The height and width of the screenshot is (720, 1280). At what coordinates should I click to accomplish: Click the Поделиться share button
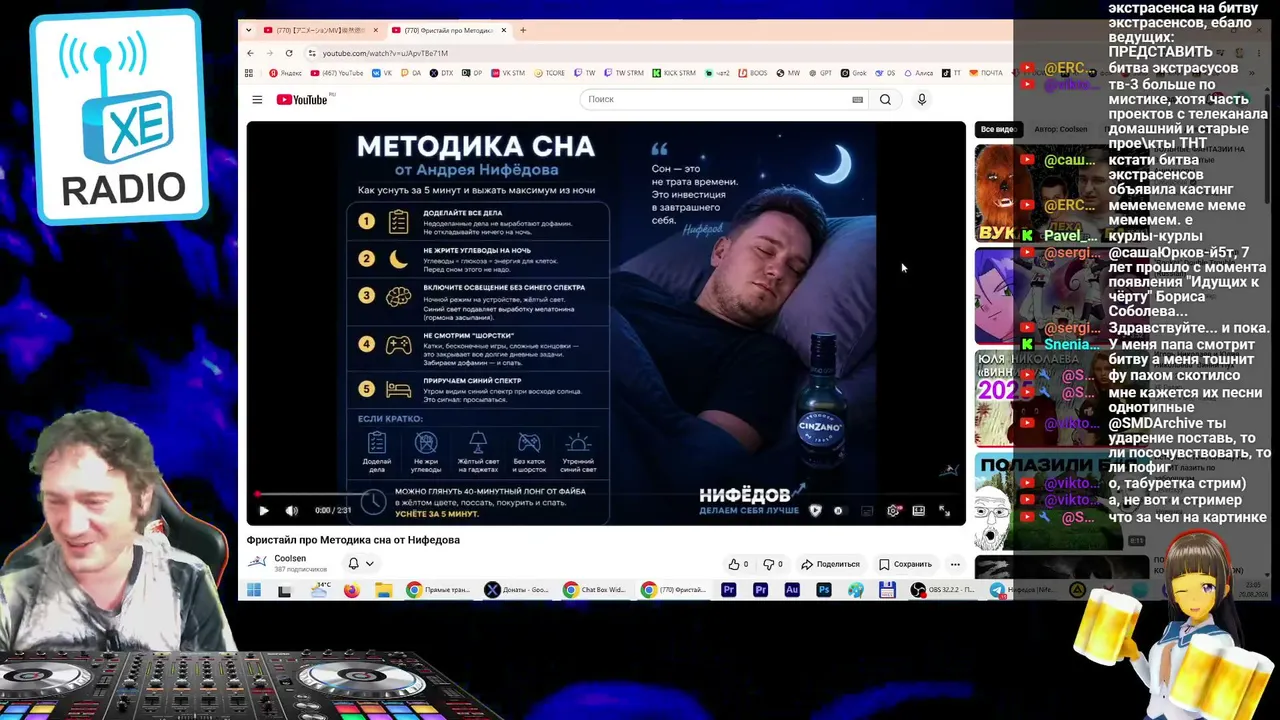pos(831,564)
